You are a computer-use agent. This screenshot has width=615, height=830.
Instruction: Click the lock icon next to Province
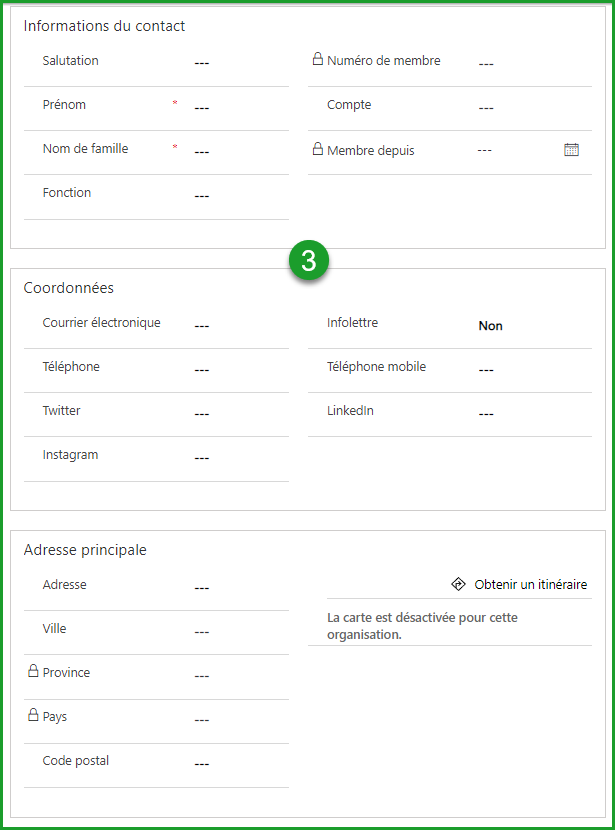(x=33, y=672)
